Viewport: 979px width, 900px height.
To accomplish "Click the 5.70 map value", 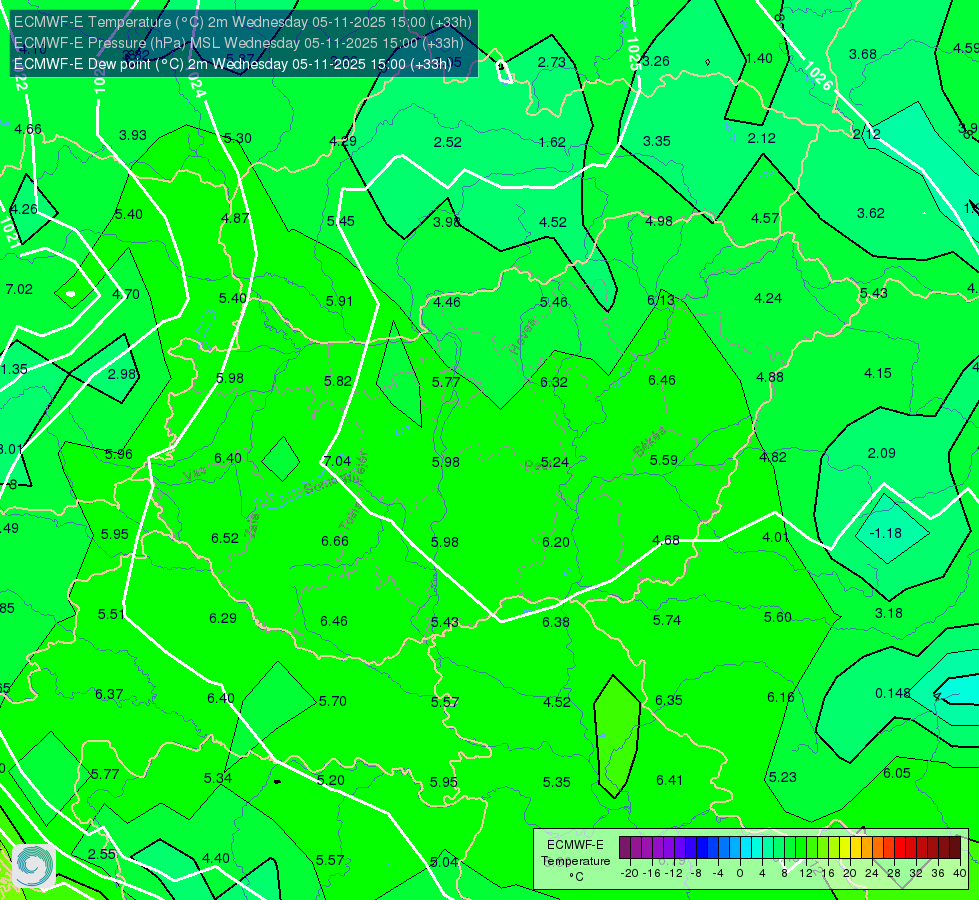I will click(x=333, y=701).
